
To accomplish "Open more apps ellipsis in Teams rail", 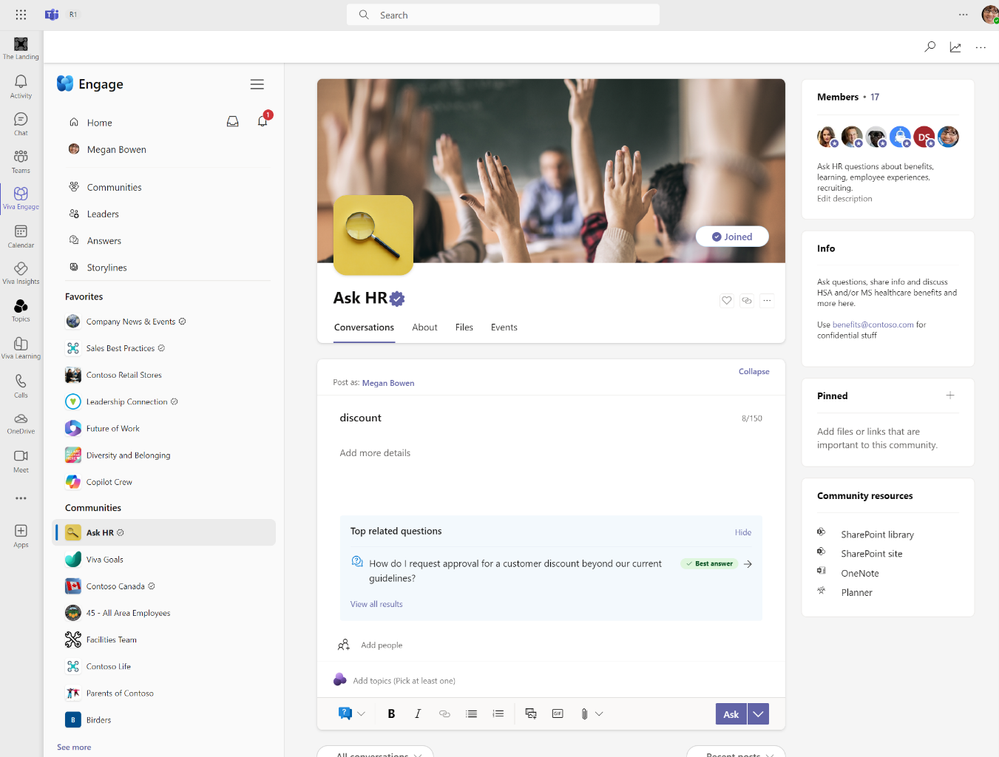I will pyautogui.click(x=20, y=498).
